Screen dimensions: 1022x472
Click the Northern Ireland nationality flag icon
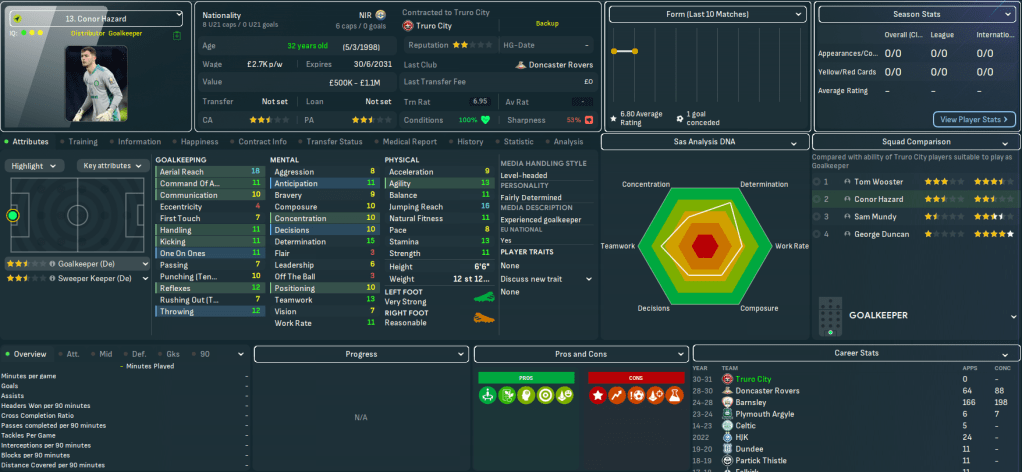tap(380, 16)
